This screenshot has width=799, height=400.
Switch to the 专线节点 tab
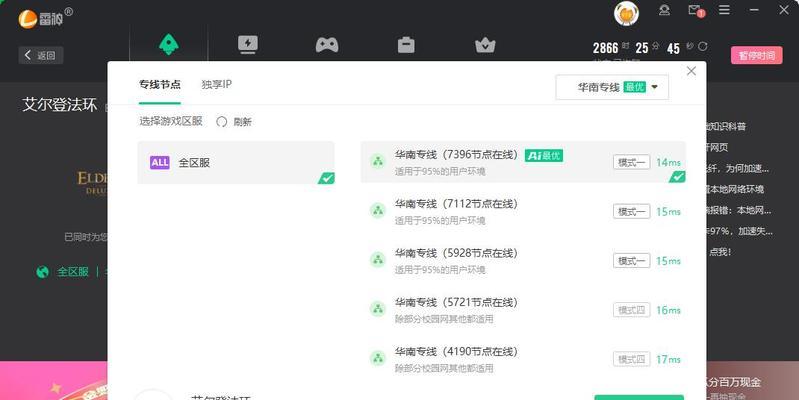pyautogui.click(x=159, y=85)
